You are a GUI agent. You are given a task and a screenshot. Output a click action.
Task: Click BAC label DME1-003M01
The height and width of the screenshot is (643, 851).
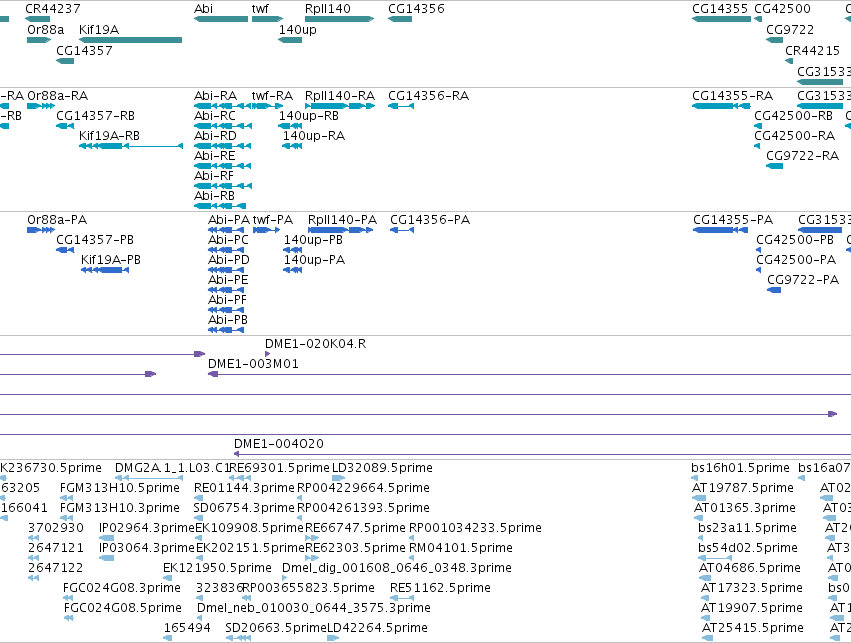(253, 364)
